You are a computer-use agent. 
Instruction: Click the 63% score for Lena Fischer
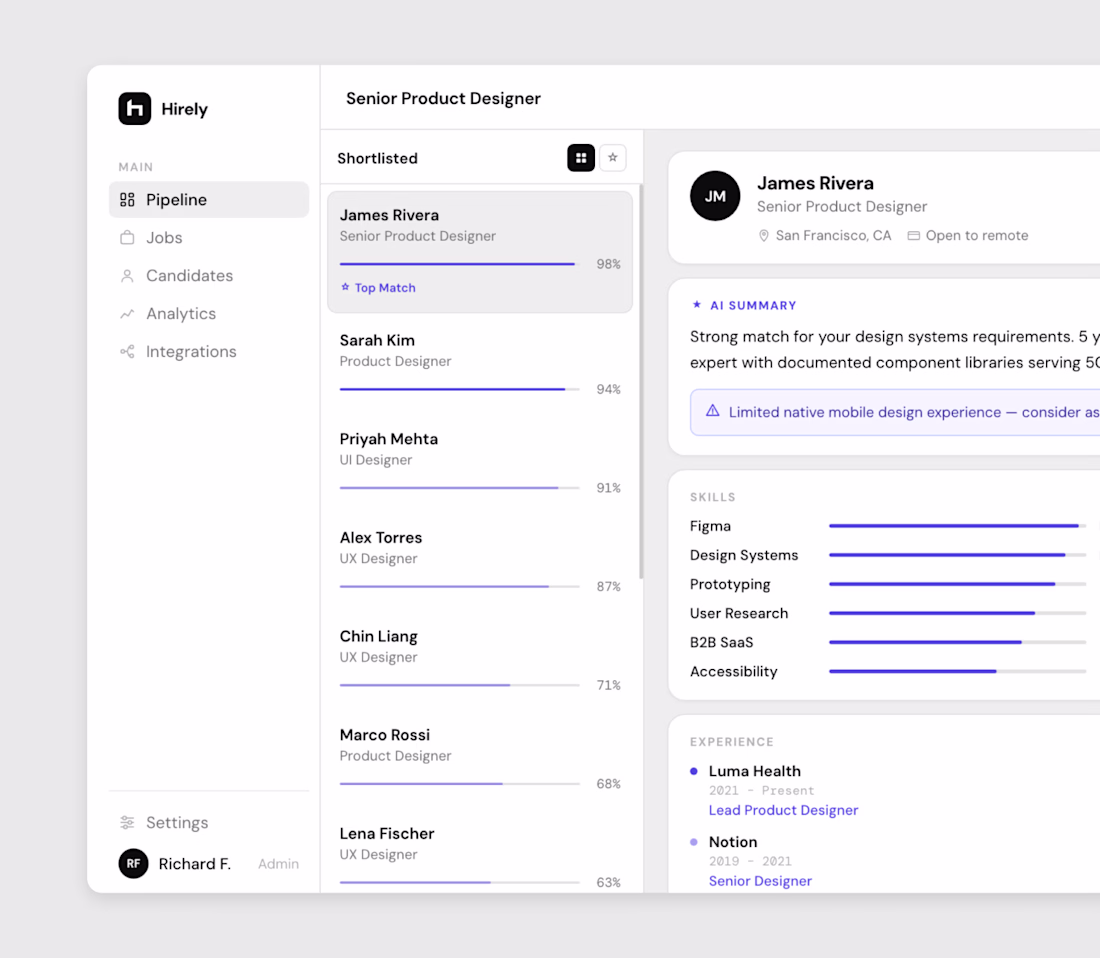coord(608,882)
